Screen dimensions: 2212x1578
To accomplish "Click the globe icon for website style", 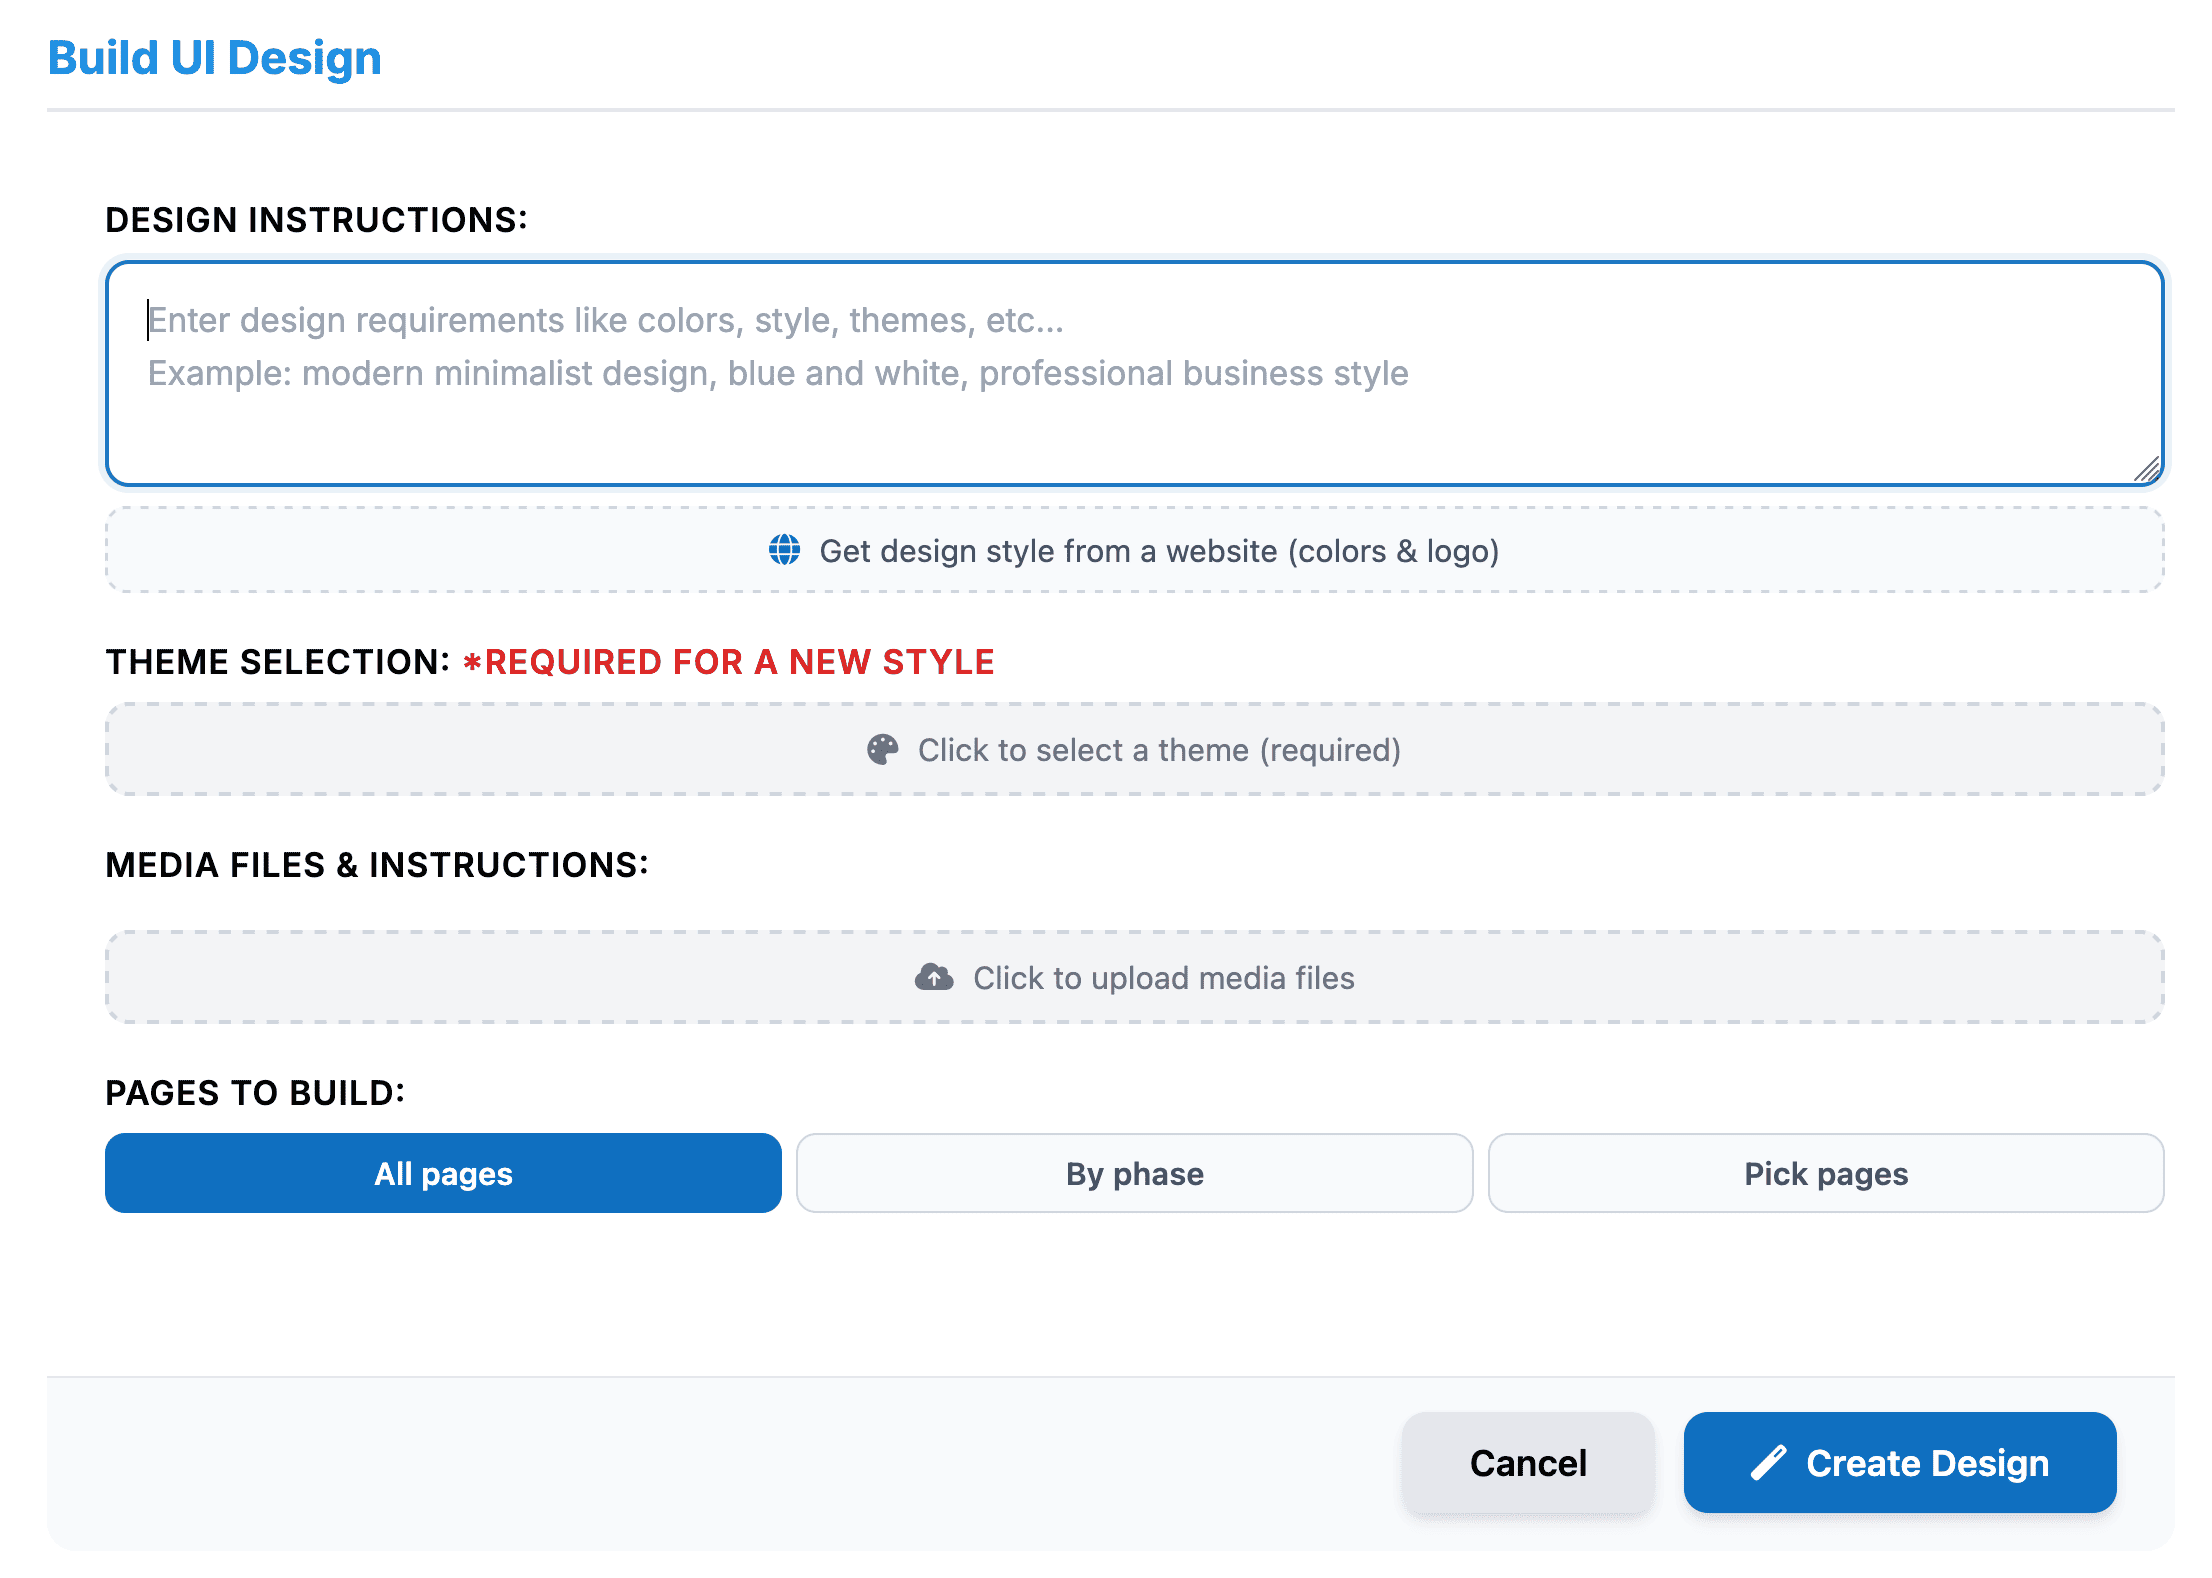I will [784, 550].
